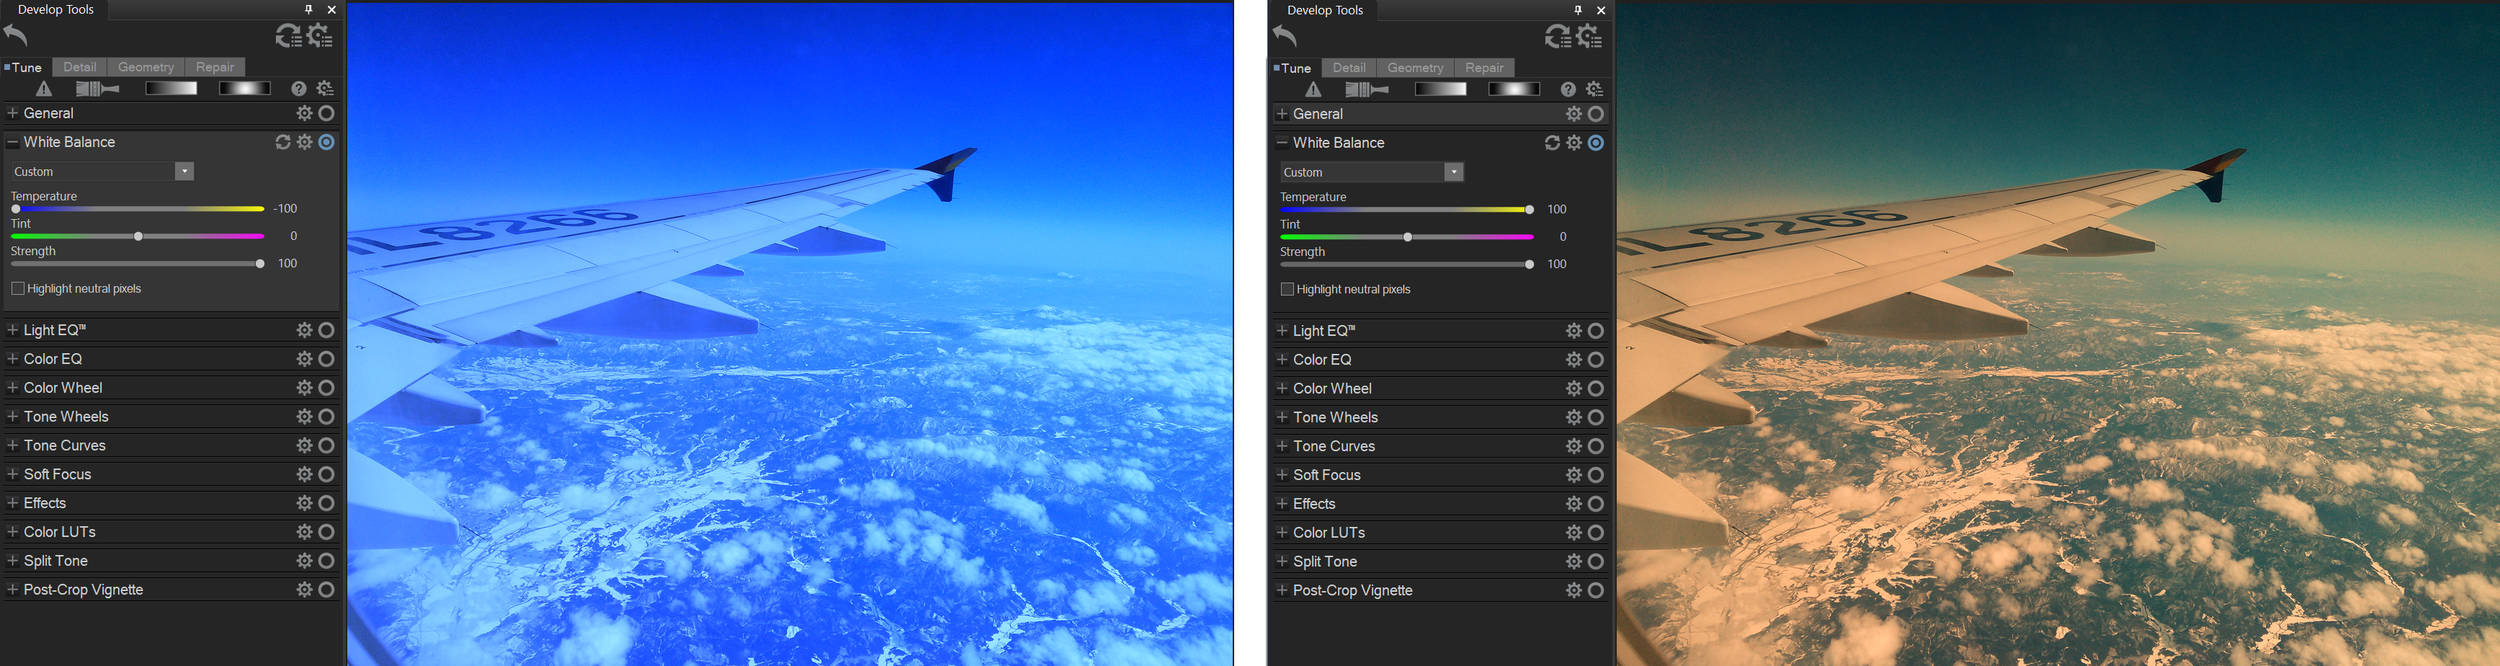The height and width of the screenshot is (666, 2500).
Task: Open the Custom preset dropdown in the orange-photo panel
Action: click(x=1371, y=172)
